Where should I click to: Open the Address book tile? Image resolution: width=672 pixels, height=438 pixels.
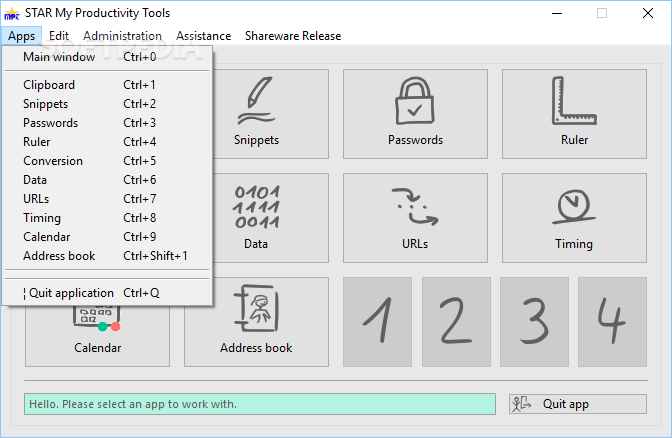(256, 322)
